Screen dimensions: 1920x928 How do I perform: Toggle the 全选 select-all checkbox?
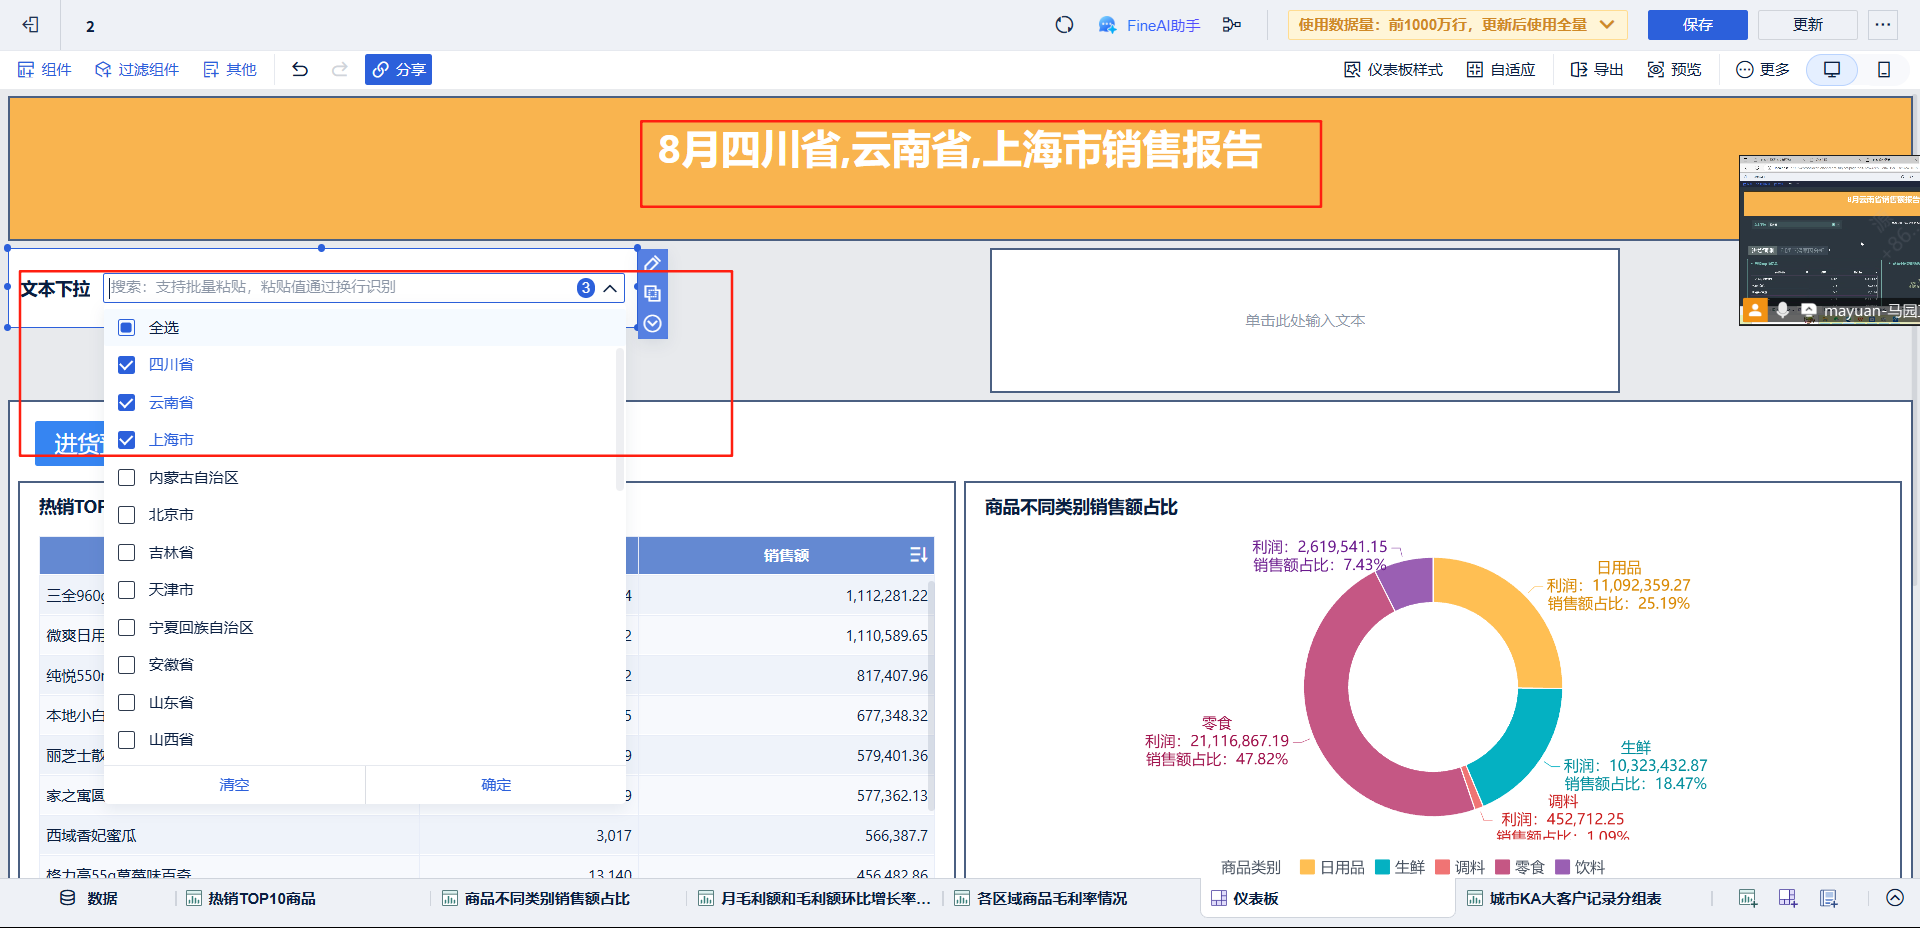click(x=127, y=328)
